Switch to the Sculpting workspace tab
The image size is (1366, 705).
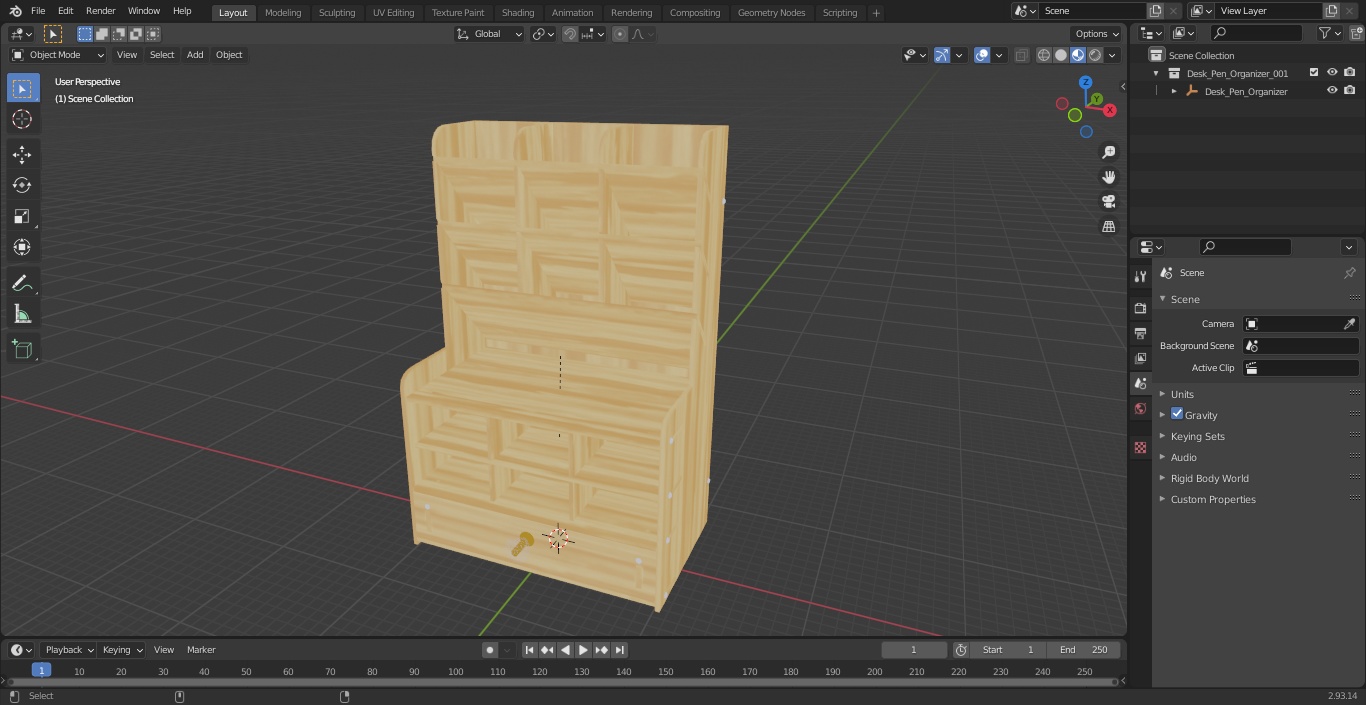point(337,13)
